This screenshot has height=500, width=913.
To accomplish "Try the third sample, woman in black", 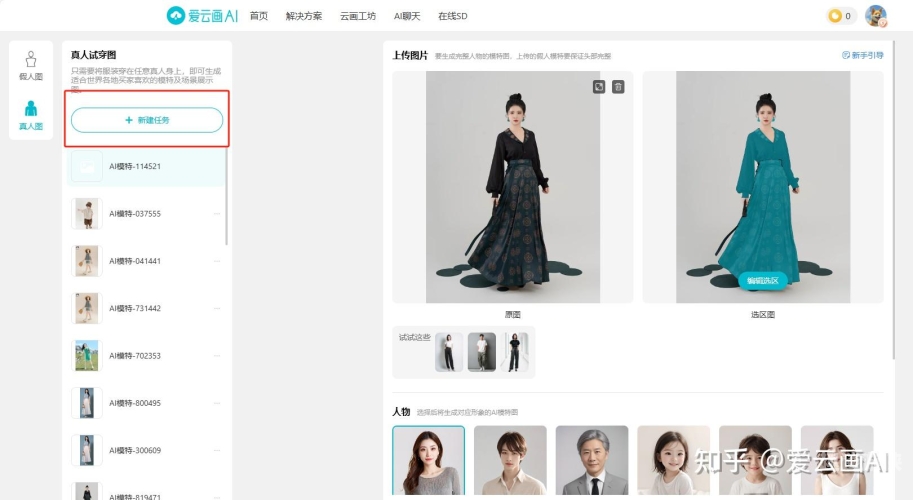I will click(x=515, y=352).
